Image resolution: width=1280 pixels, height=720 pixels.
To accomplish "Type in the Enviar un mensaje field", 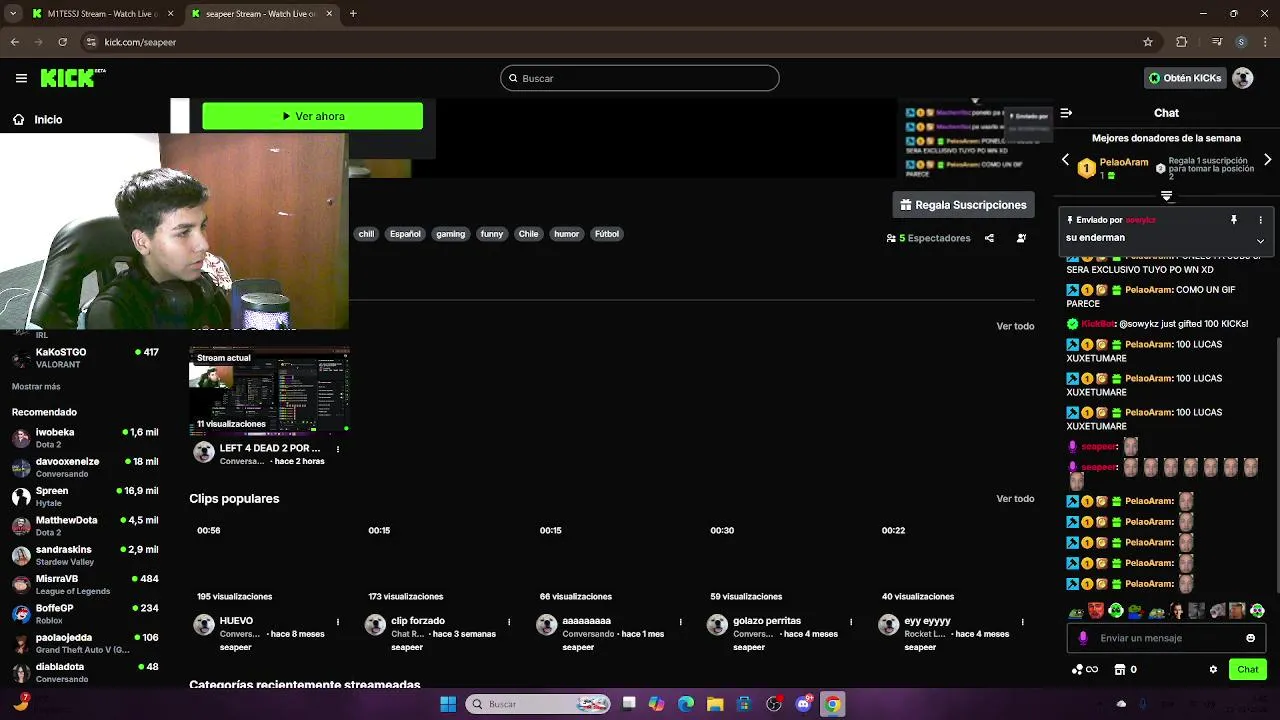I will (1166, 638).
